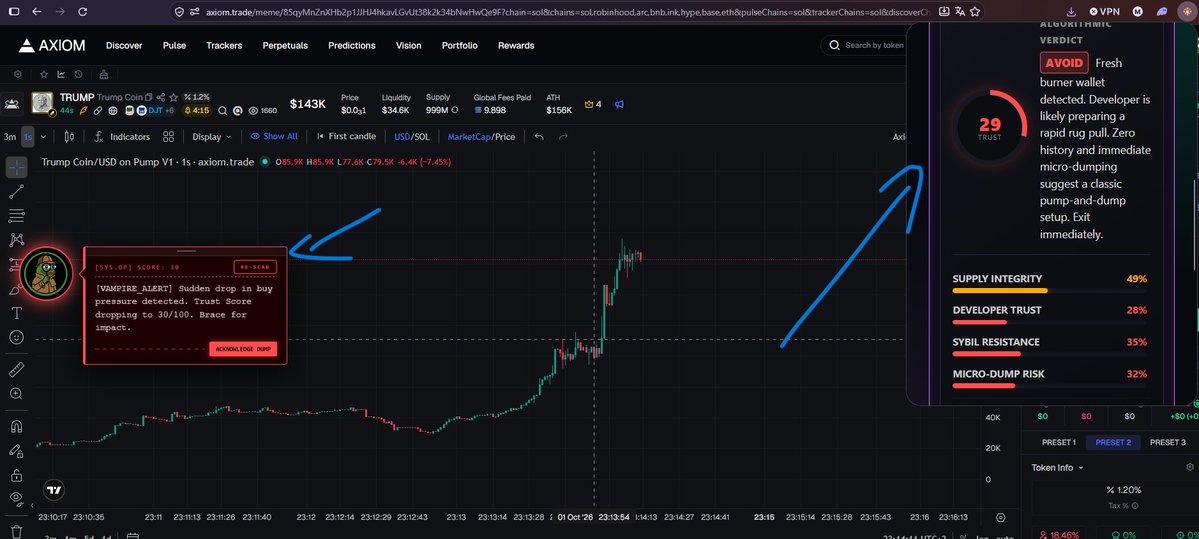The image size is (1199, 539).
Task: Open the chart layout grid selector
Action: click(168, 137)
